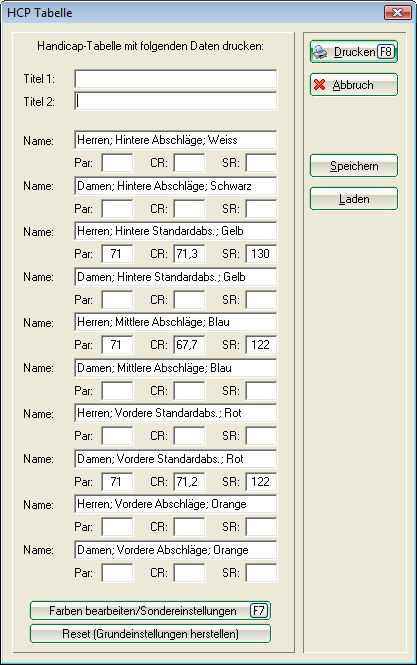
Task: Click the empty SR field under Herren; Vordere Abschläge; Orange
Action: [x=261, y=527]
